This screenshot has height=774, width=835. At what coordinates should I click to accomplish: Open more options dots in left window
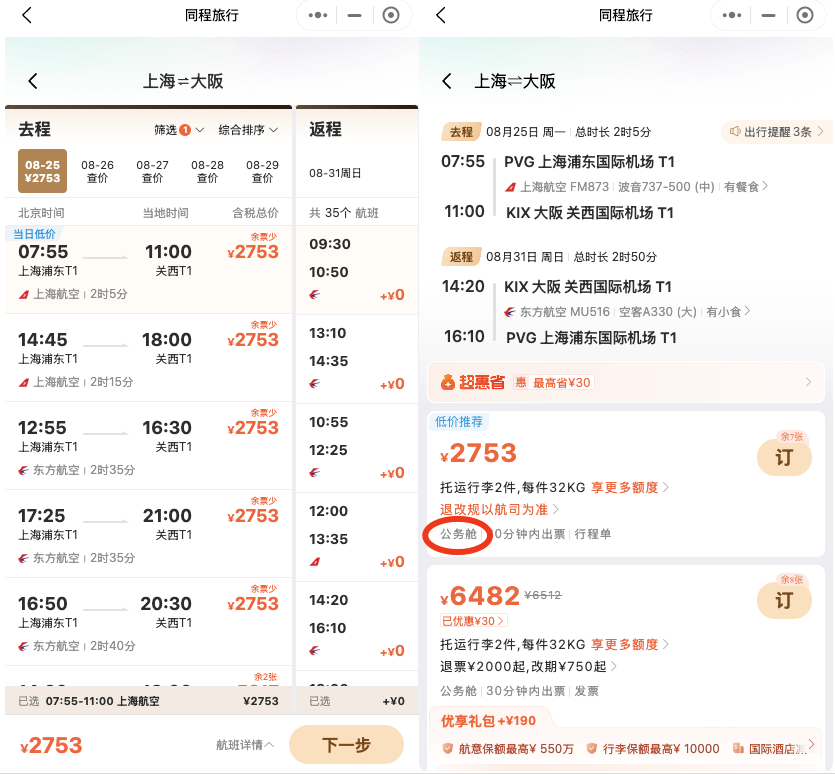pyautogui.click(x=317, y=15)
